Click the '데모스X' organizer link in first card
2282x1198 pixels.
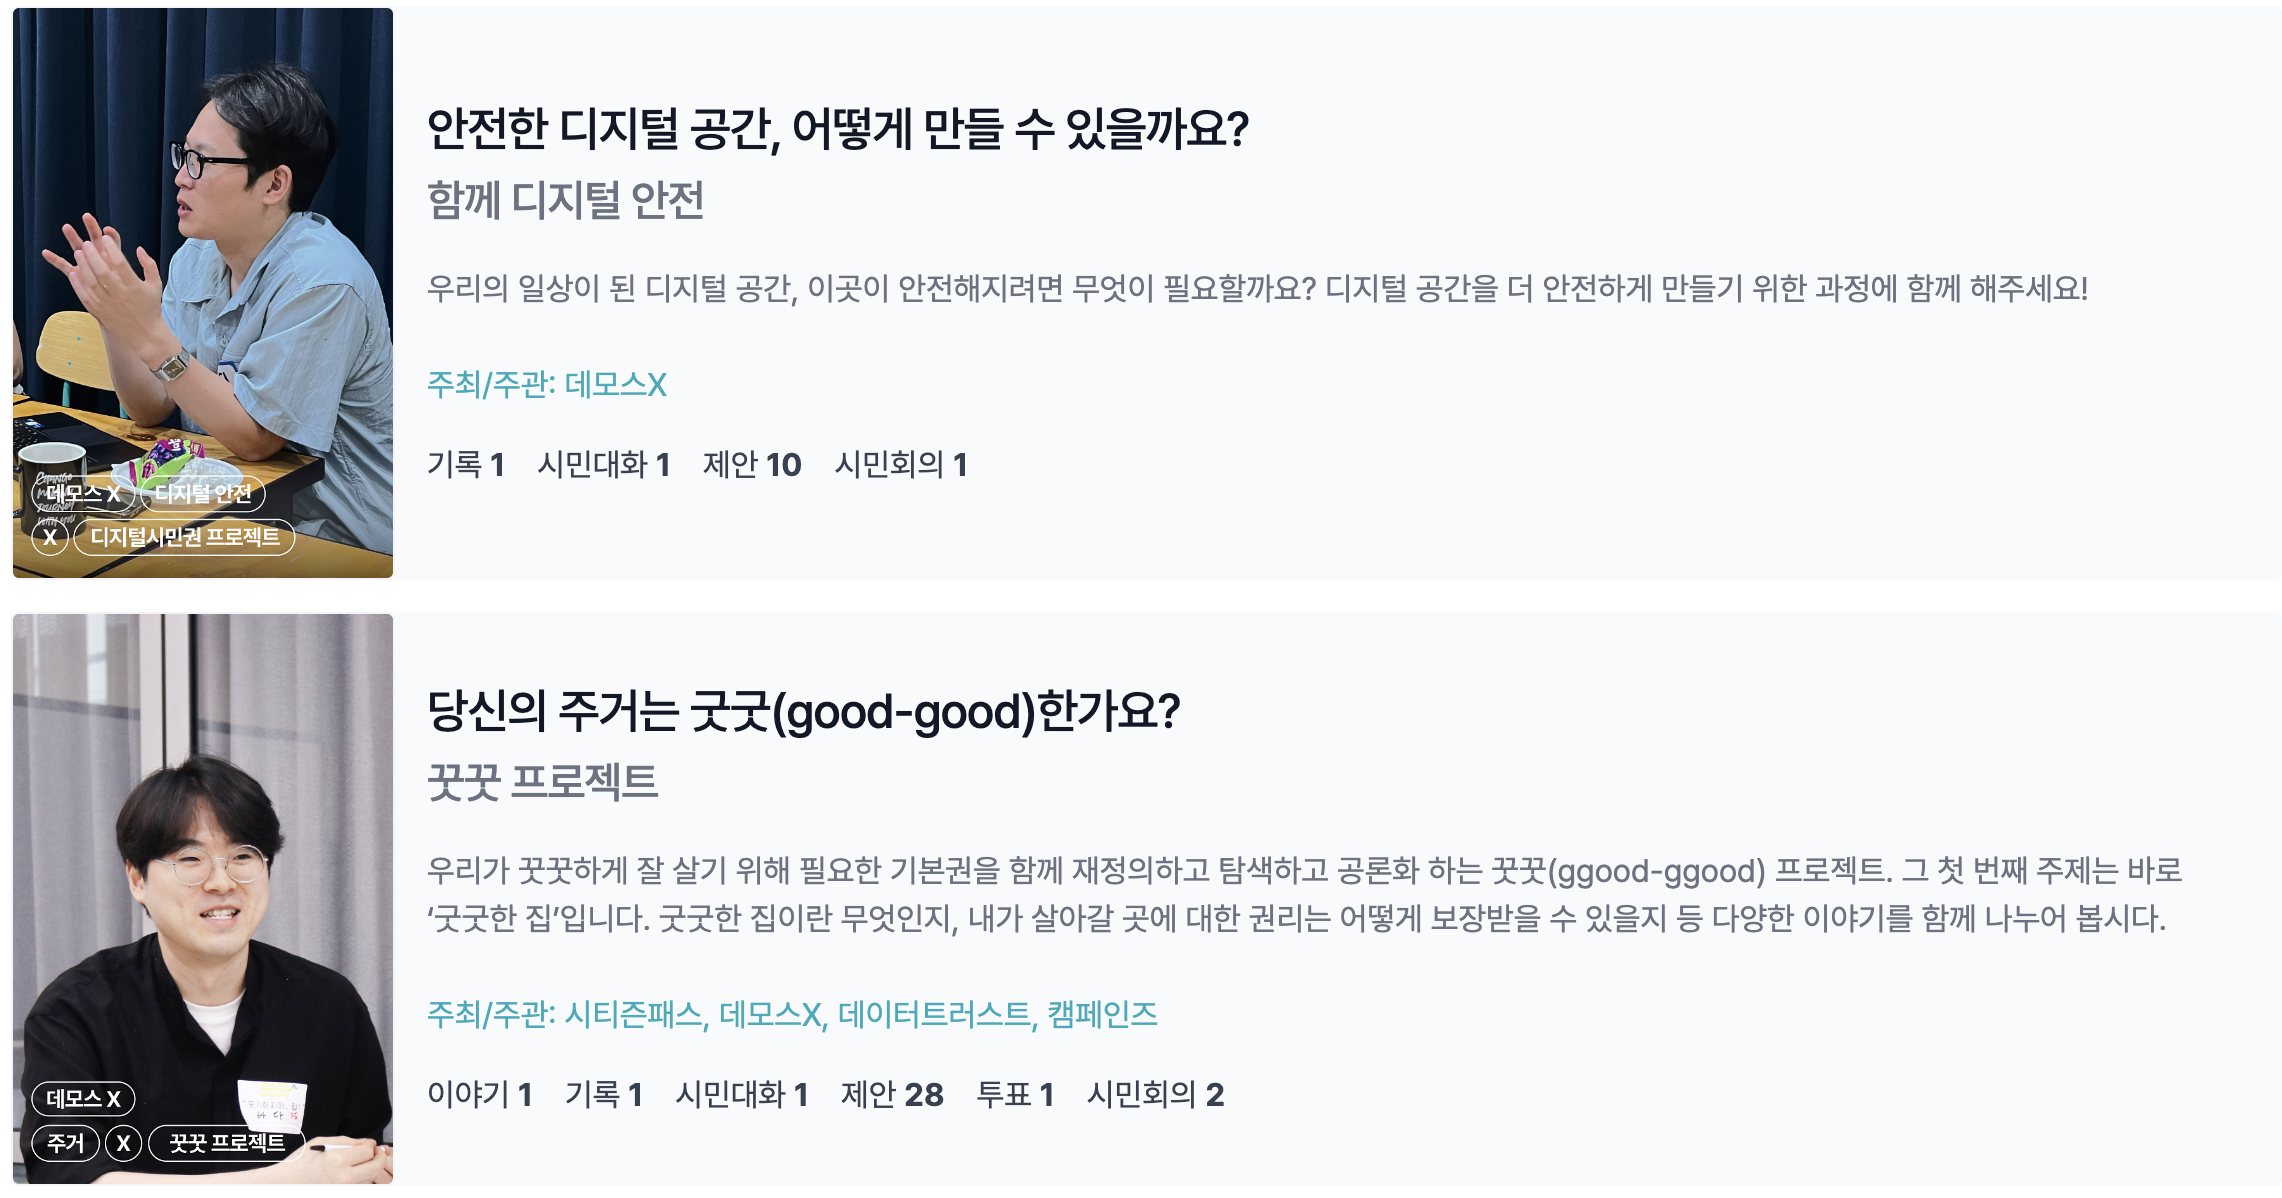coord(547,385)
